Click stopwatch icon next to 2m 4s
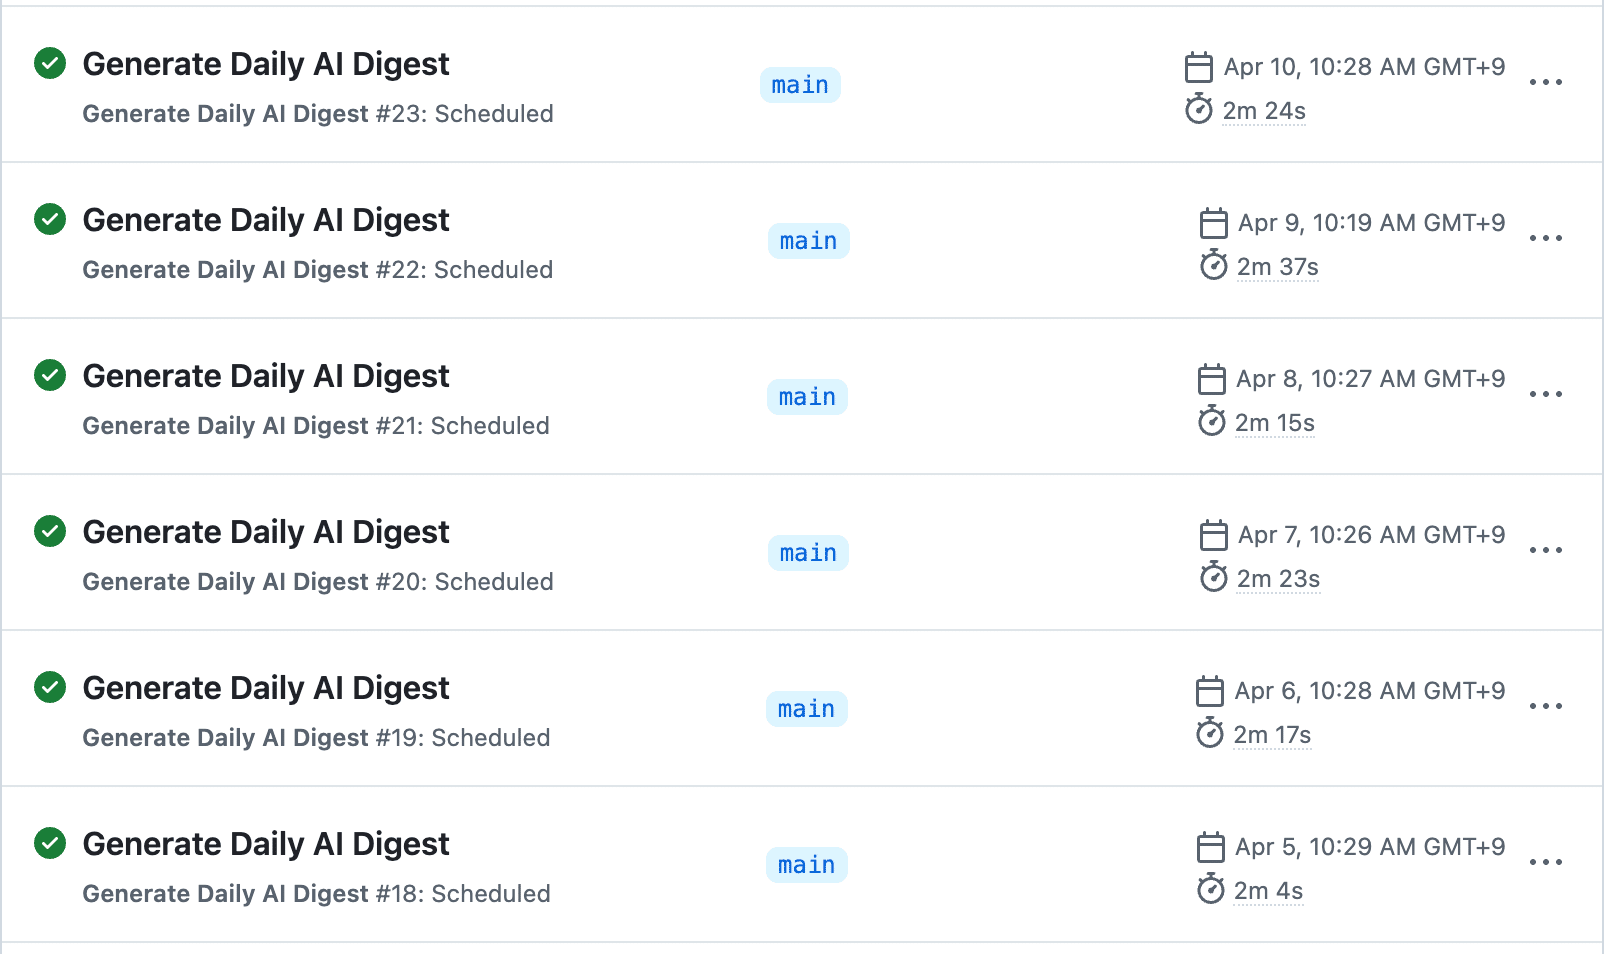Screen dimensions: 1608x954 pyautogui.click(x=1211, y=890)
